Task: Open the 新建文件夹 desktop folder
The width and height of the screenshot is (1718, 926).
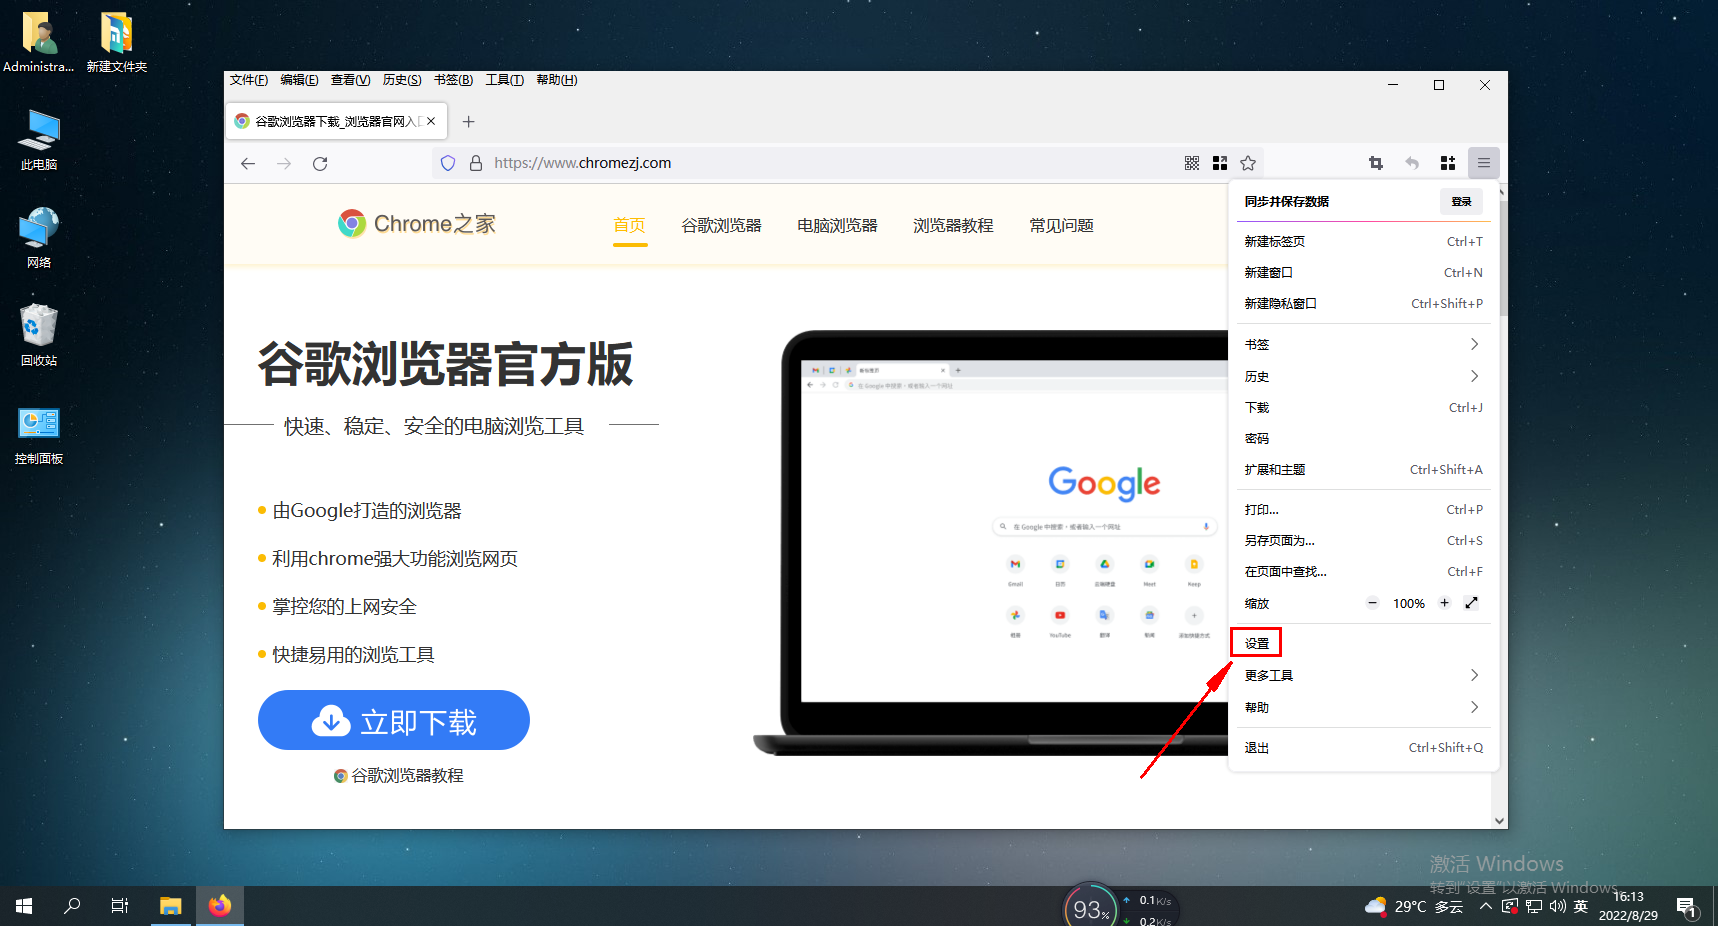Action: coord(117,42)
